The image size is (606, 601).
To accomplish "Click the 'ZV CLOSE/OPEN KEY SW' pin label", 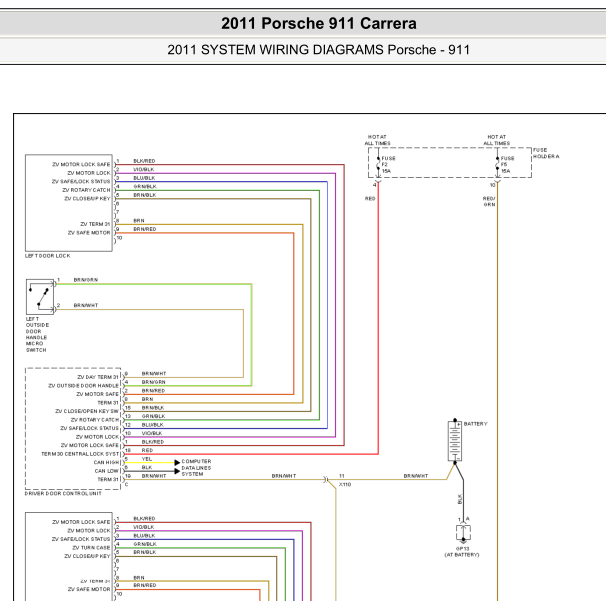I will coord(87,411).
